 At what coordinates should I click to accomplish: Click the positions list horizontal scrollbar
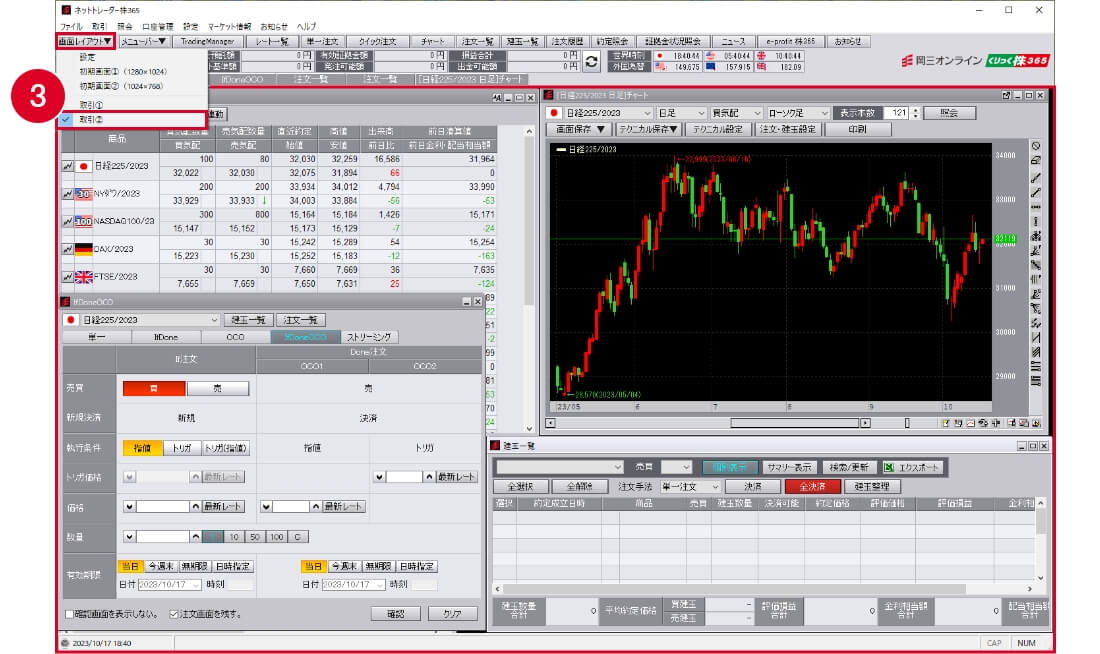click(764, 589)
